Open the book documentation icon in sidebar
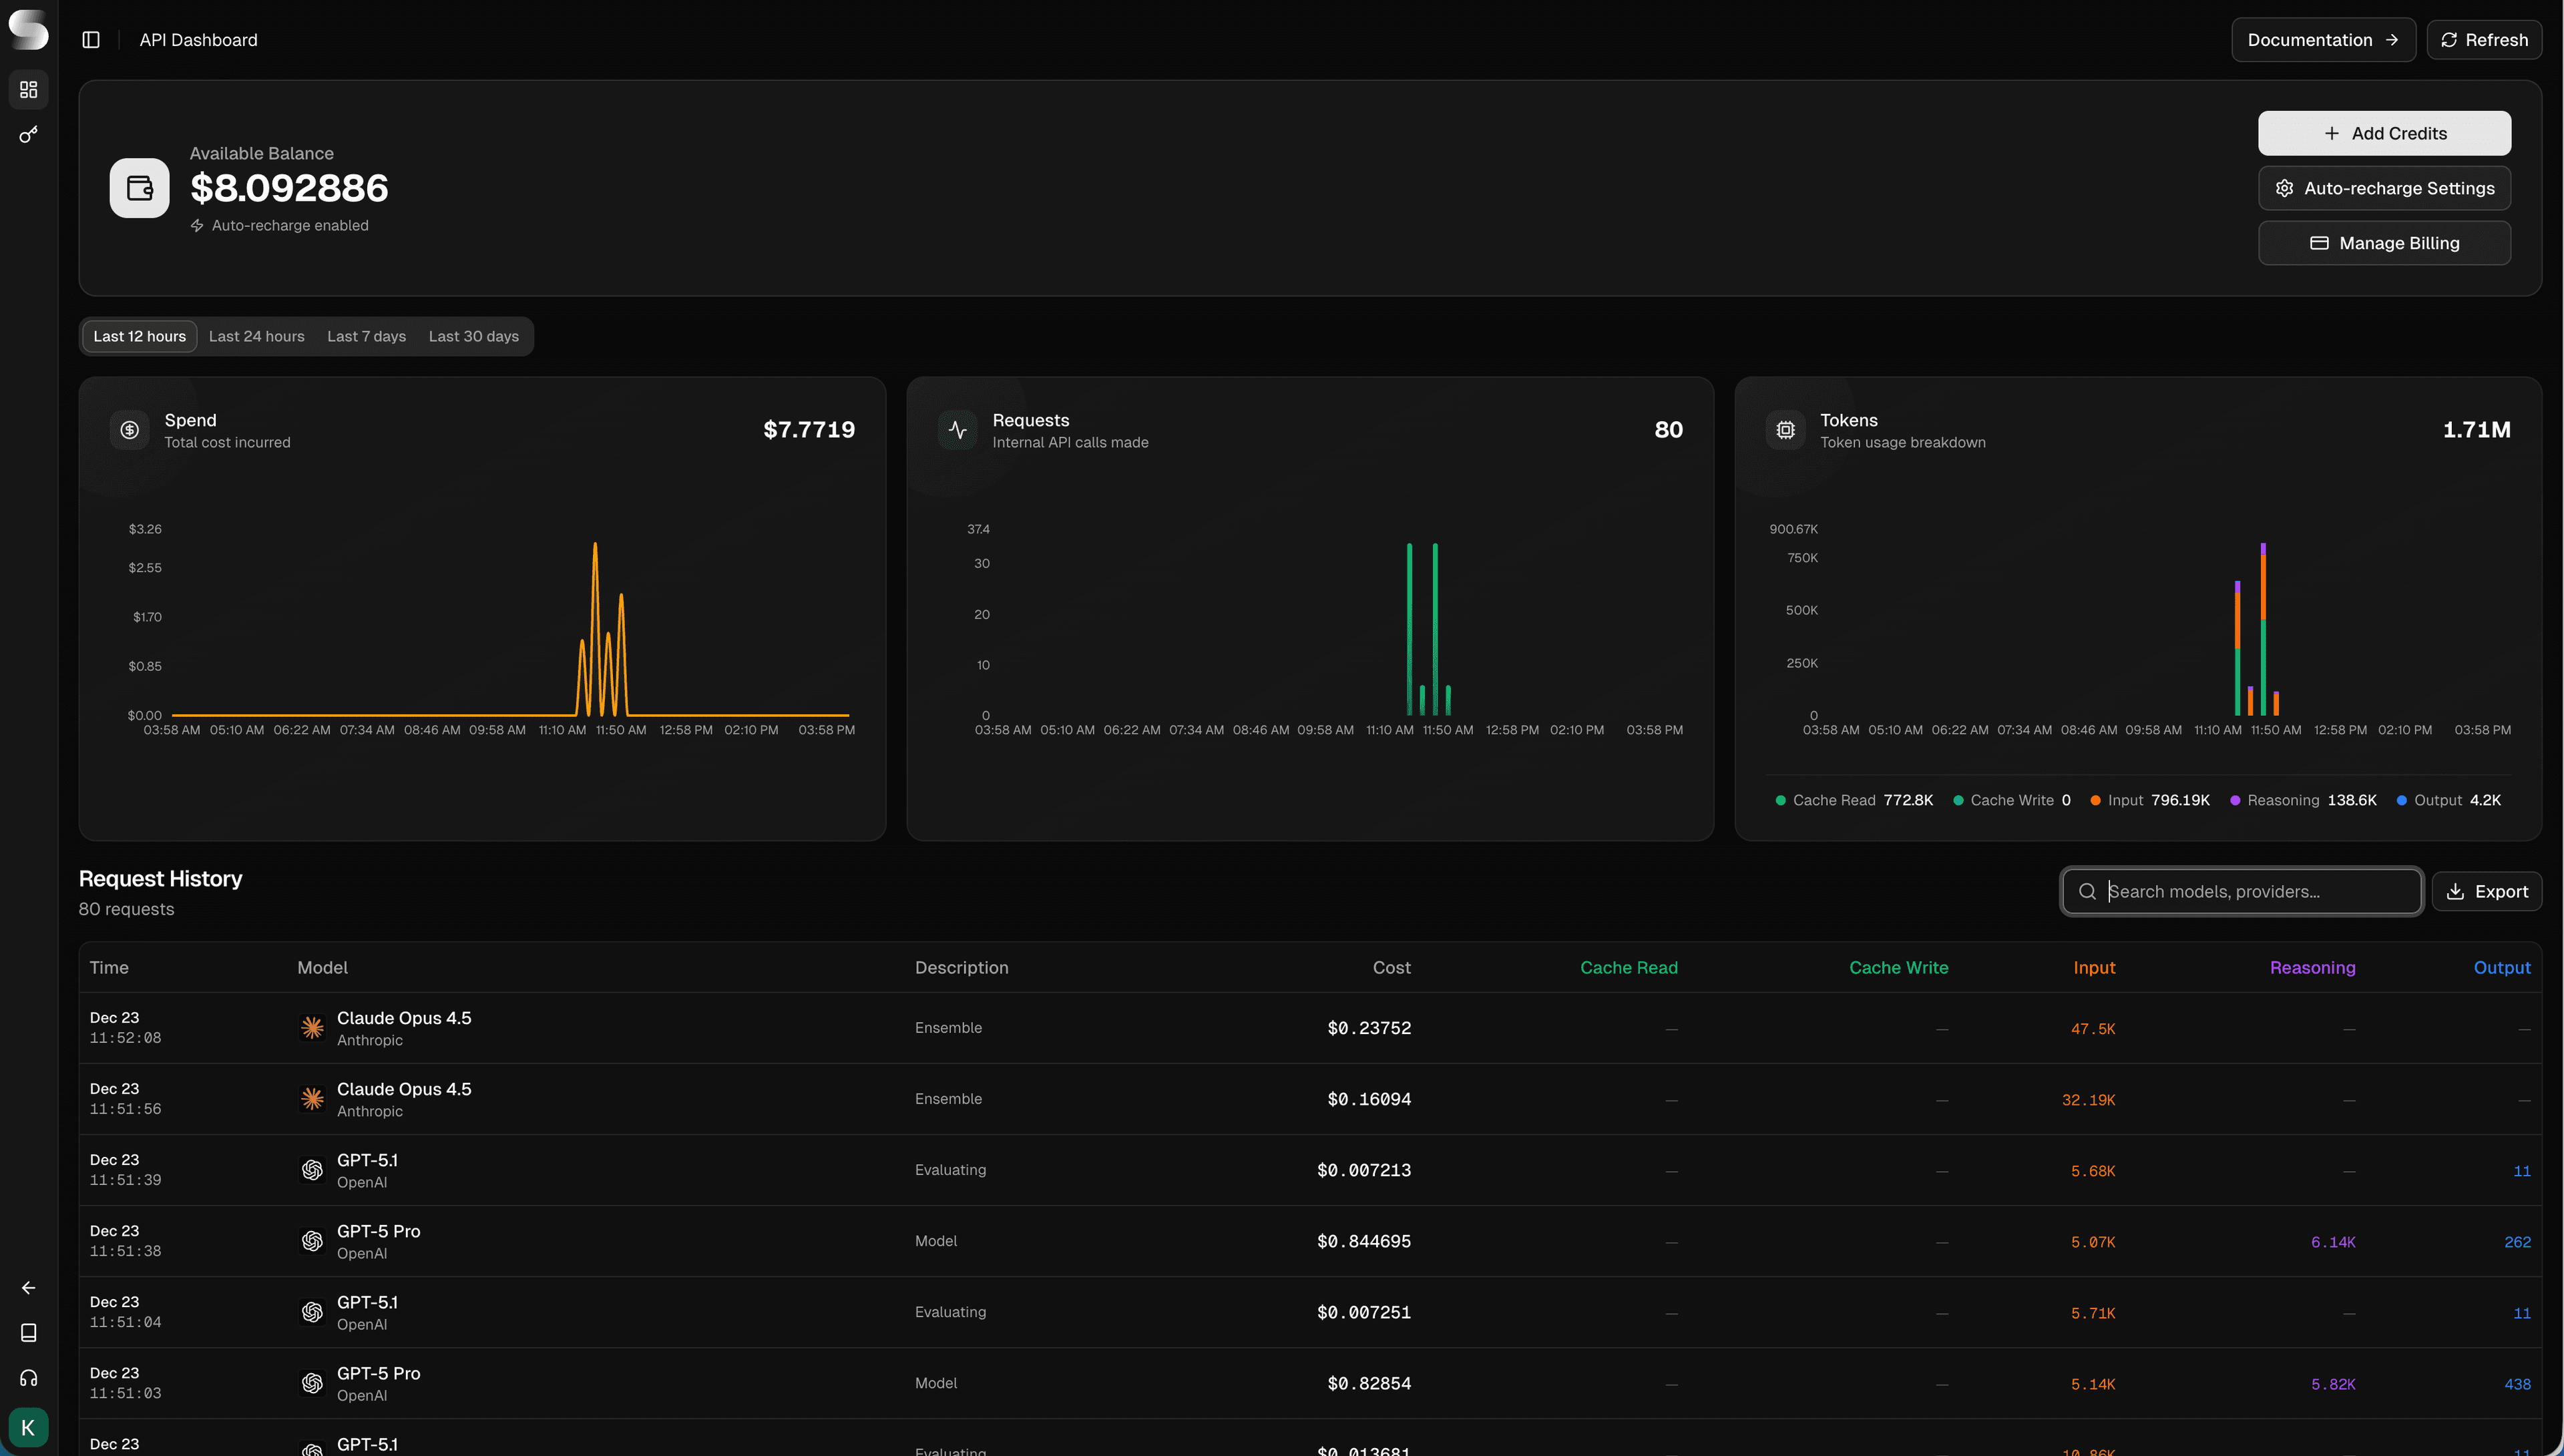The height and width of the screenshot is (1456, 2564). click(28, 1332)
